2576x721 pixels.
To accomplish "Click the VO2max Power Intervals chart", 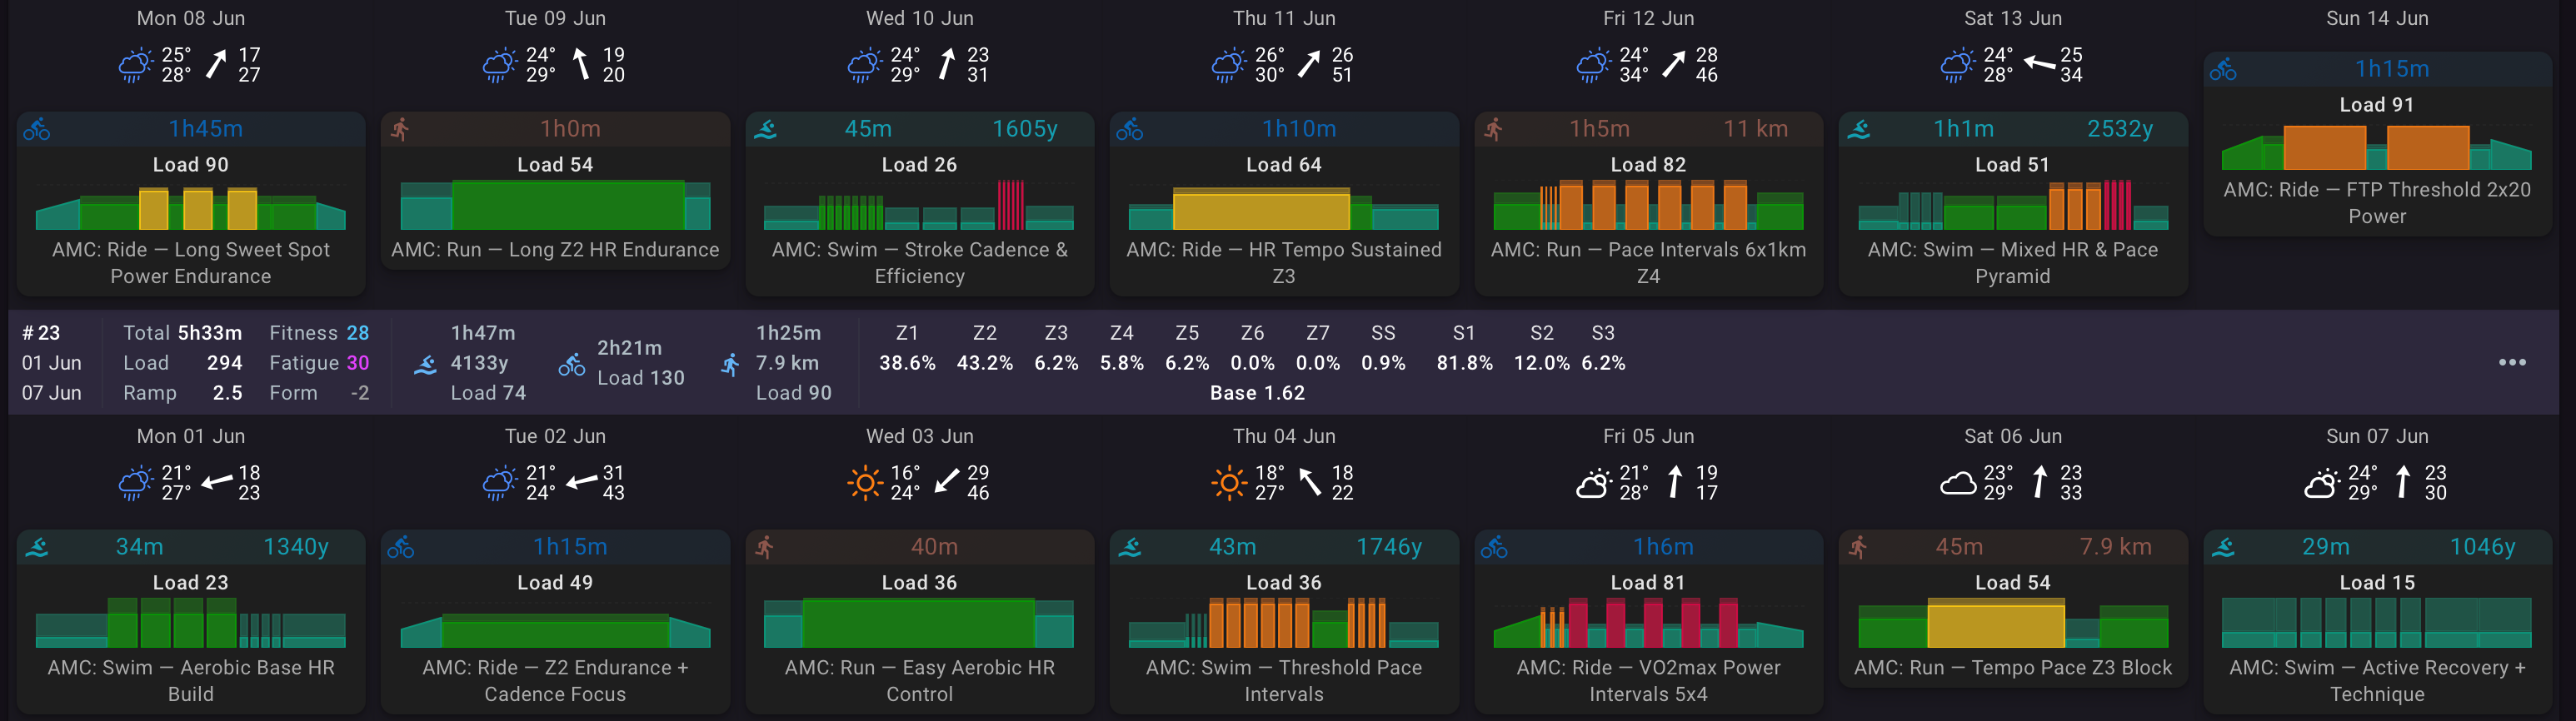I will point(1648,624).
